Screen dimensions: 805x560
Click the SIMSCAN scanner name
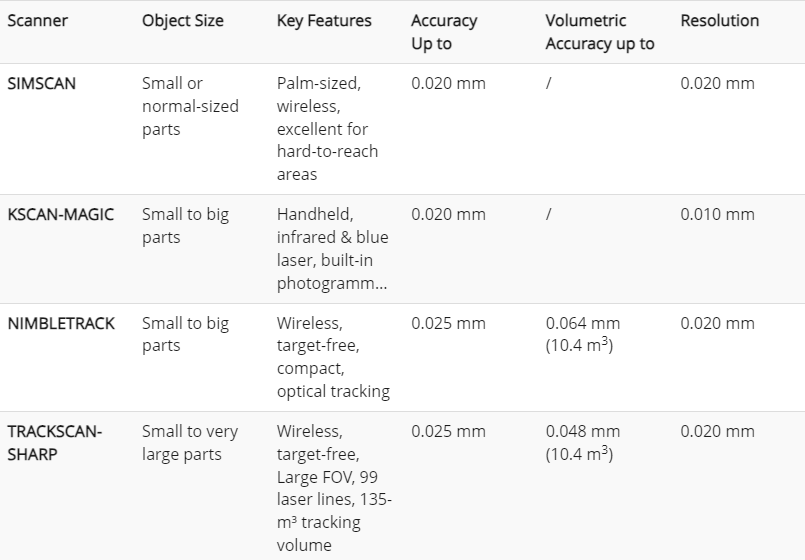tap(41, 83)
